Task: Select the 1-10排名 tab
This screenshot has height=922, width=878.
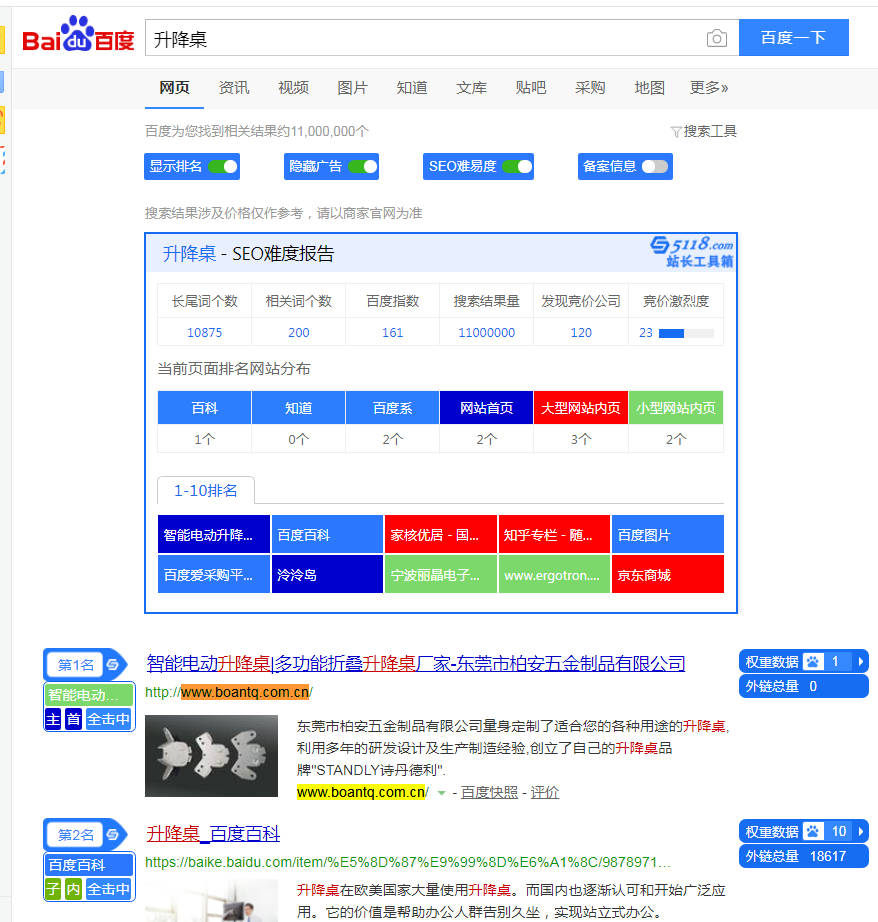Action: coord(206,490)
